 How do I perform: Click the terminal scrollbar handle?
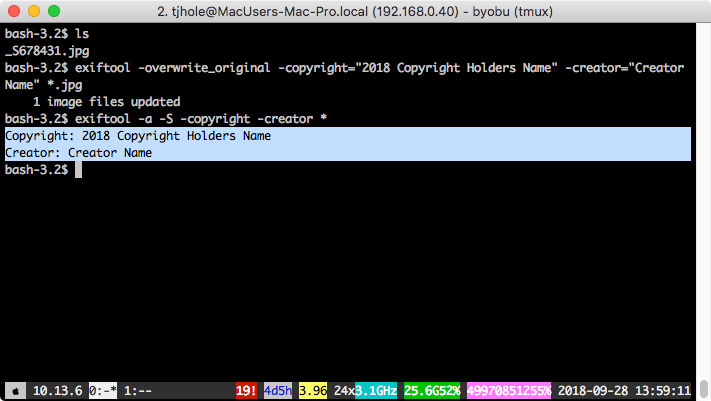click(x=704, y=388)
